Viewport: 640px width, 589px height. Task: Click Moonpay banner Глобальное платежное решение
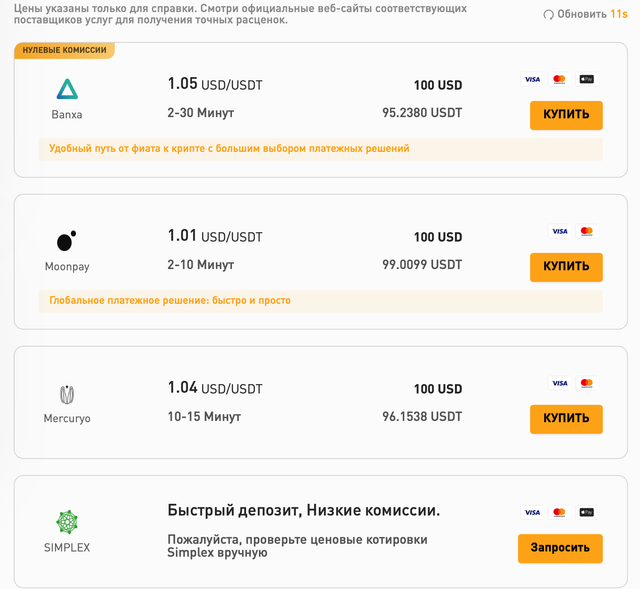coord(321,301)
